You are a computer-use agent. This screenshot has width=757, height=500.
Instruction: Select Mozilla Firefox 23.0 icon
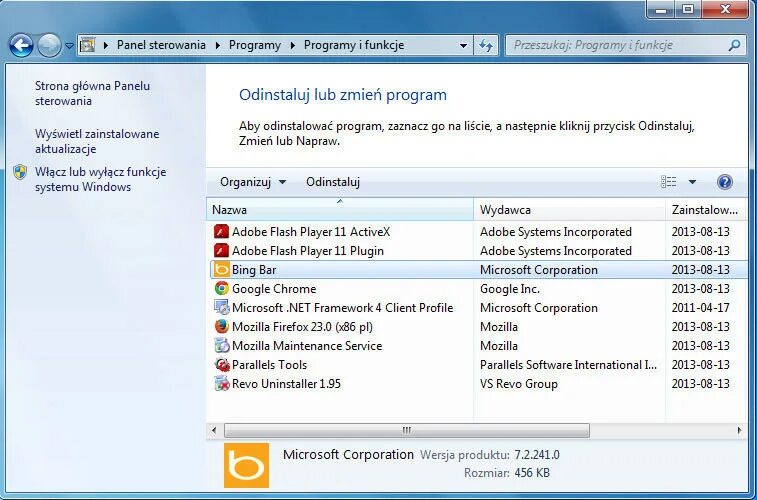221,326
